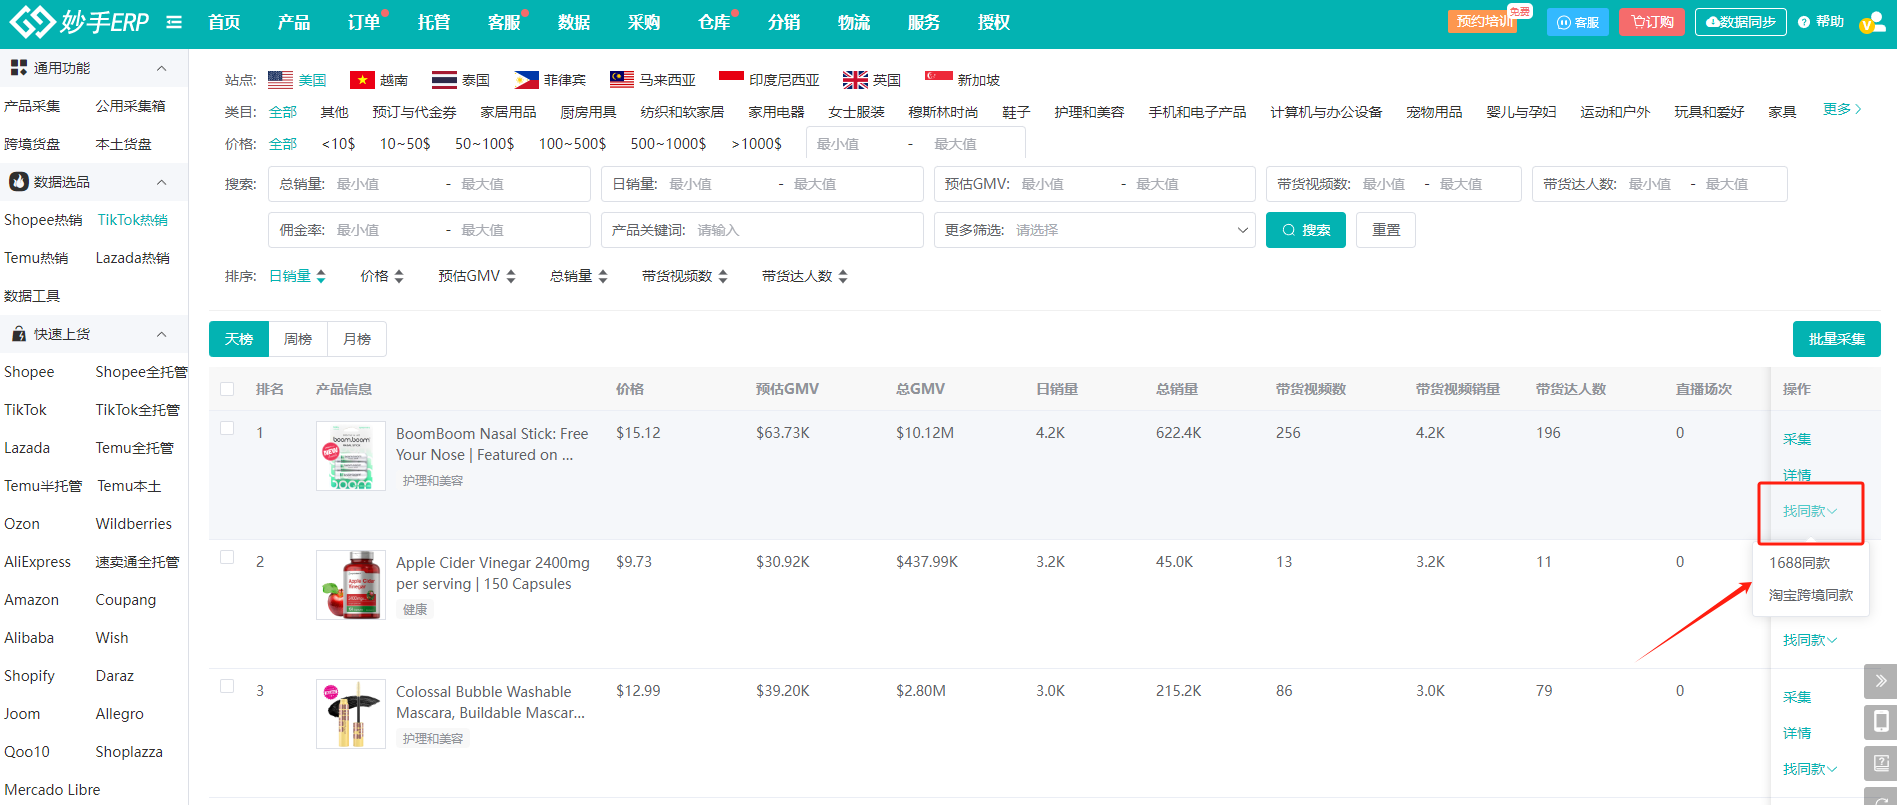Click the floating double-arrow collapse icon
The width and height of the screenshot is (1897, 805).
(x=1880, y=681)
